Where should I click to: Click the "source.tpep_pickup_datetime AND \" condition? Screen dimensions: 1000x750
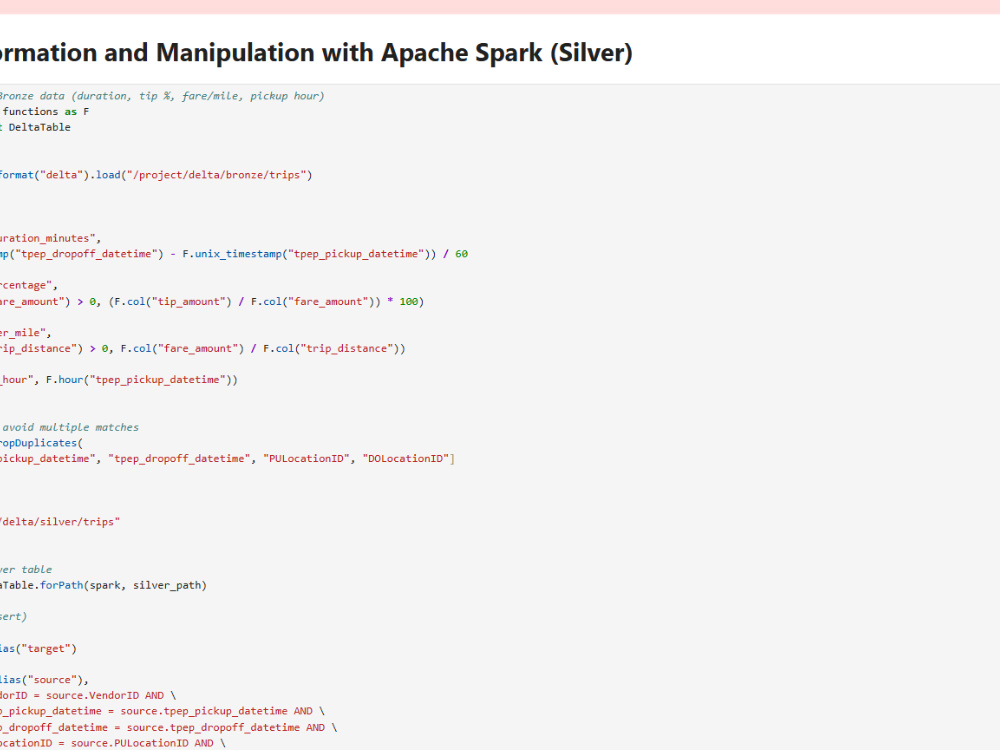point(223,711)
